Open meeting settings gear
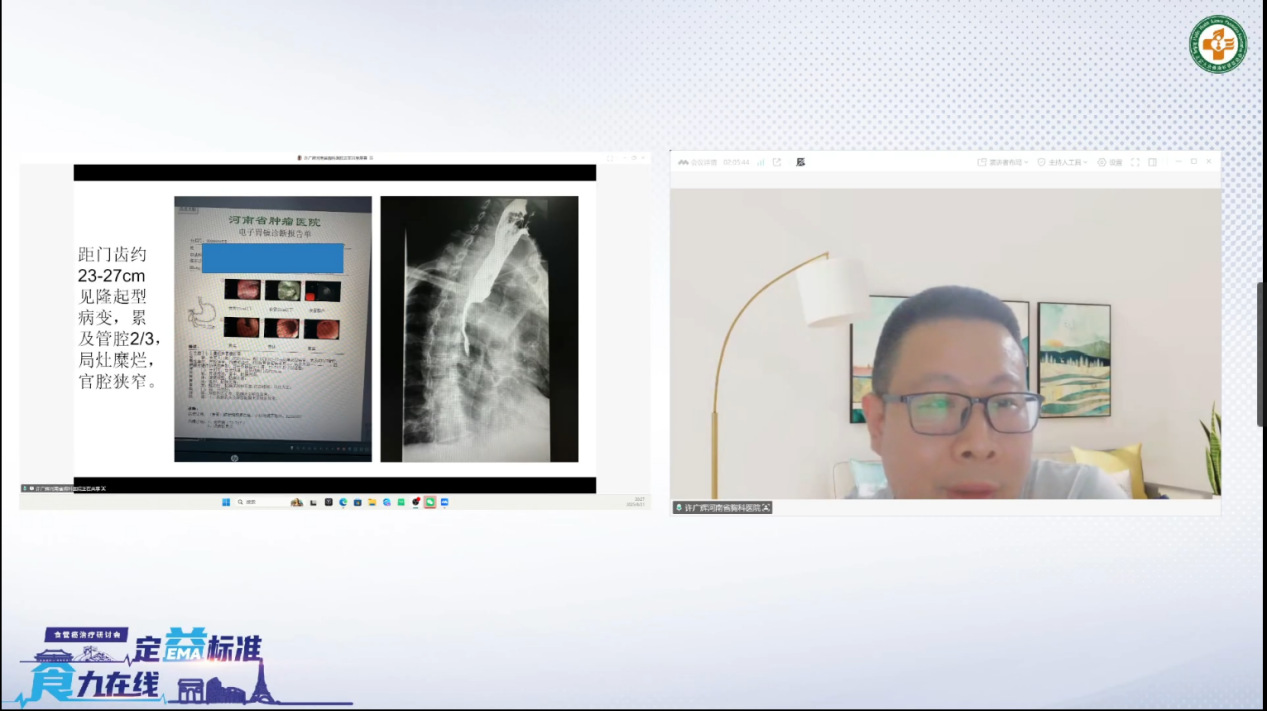The height and width of the screenshot is (711, 1267). (1109, 162)
